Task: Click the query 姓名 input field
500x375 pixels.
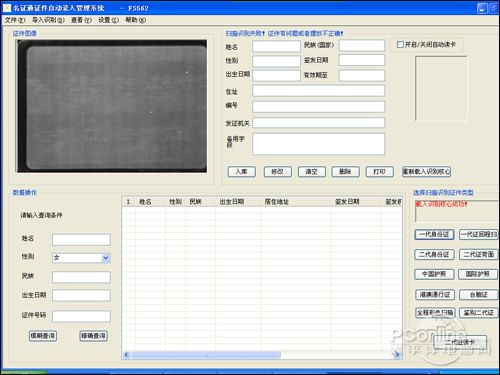Action: pos(81,239)
